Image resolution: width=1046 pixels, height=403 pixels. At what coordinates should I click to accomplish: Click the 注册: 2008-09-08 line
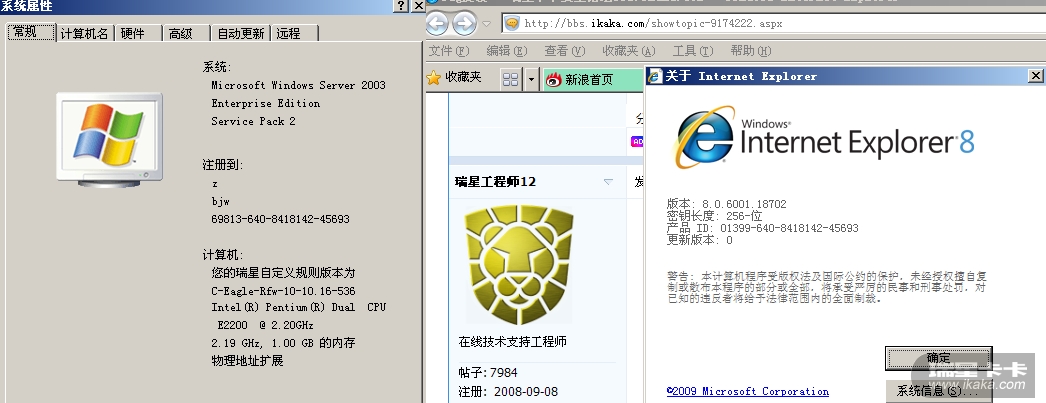pyautogui.click(x=508, y=391)
